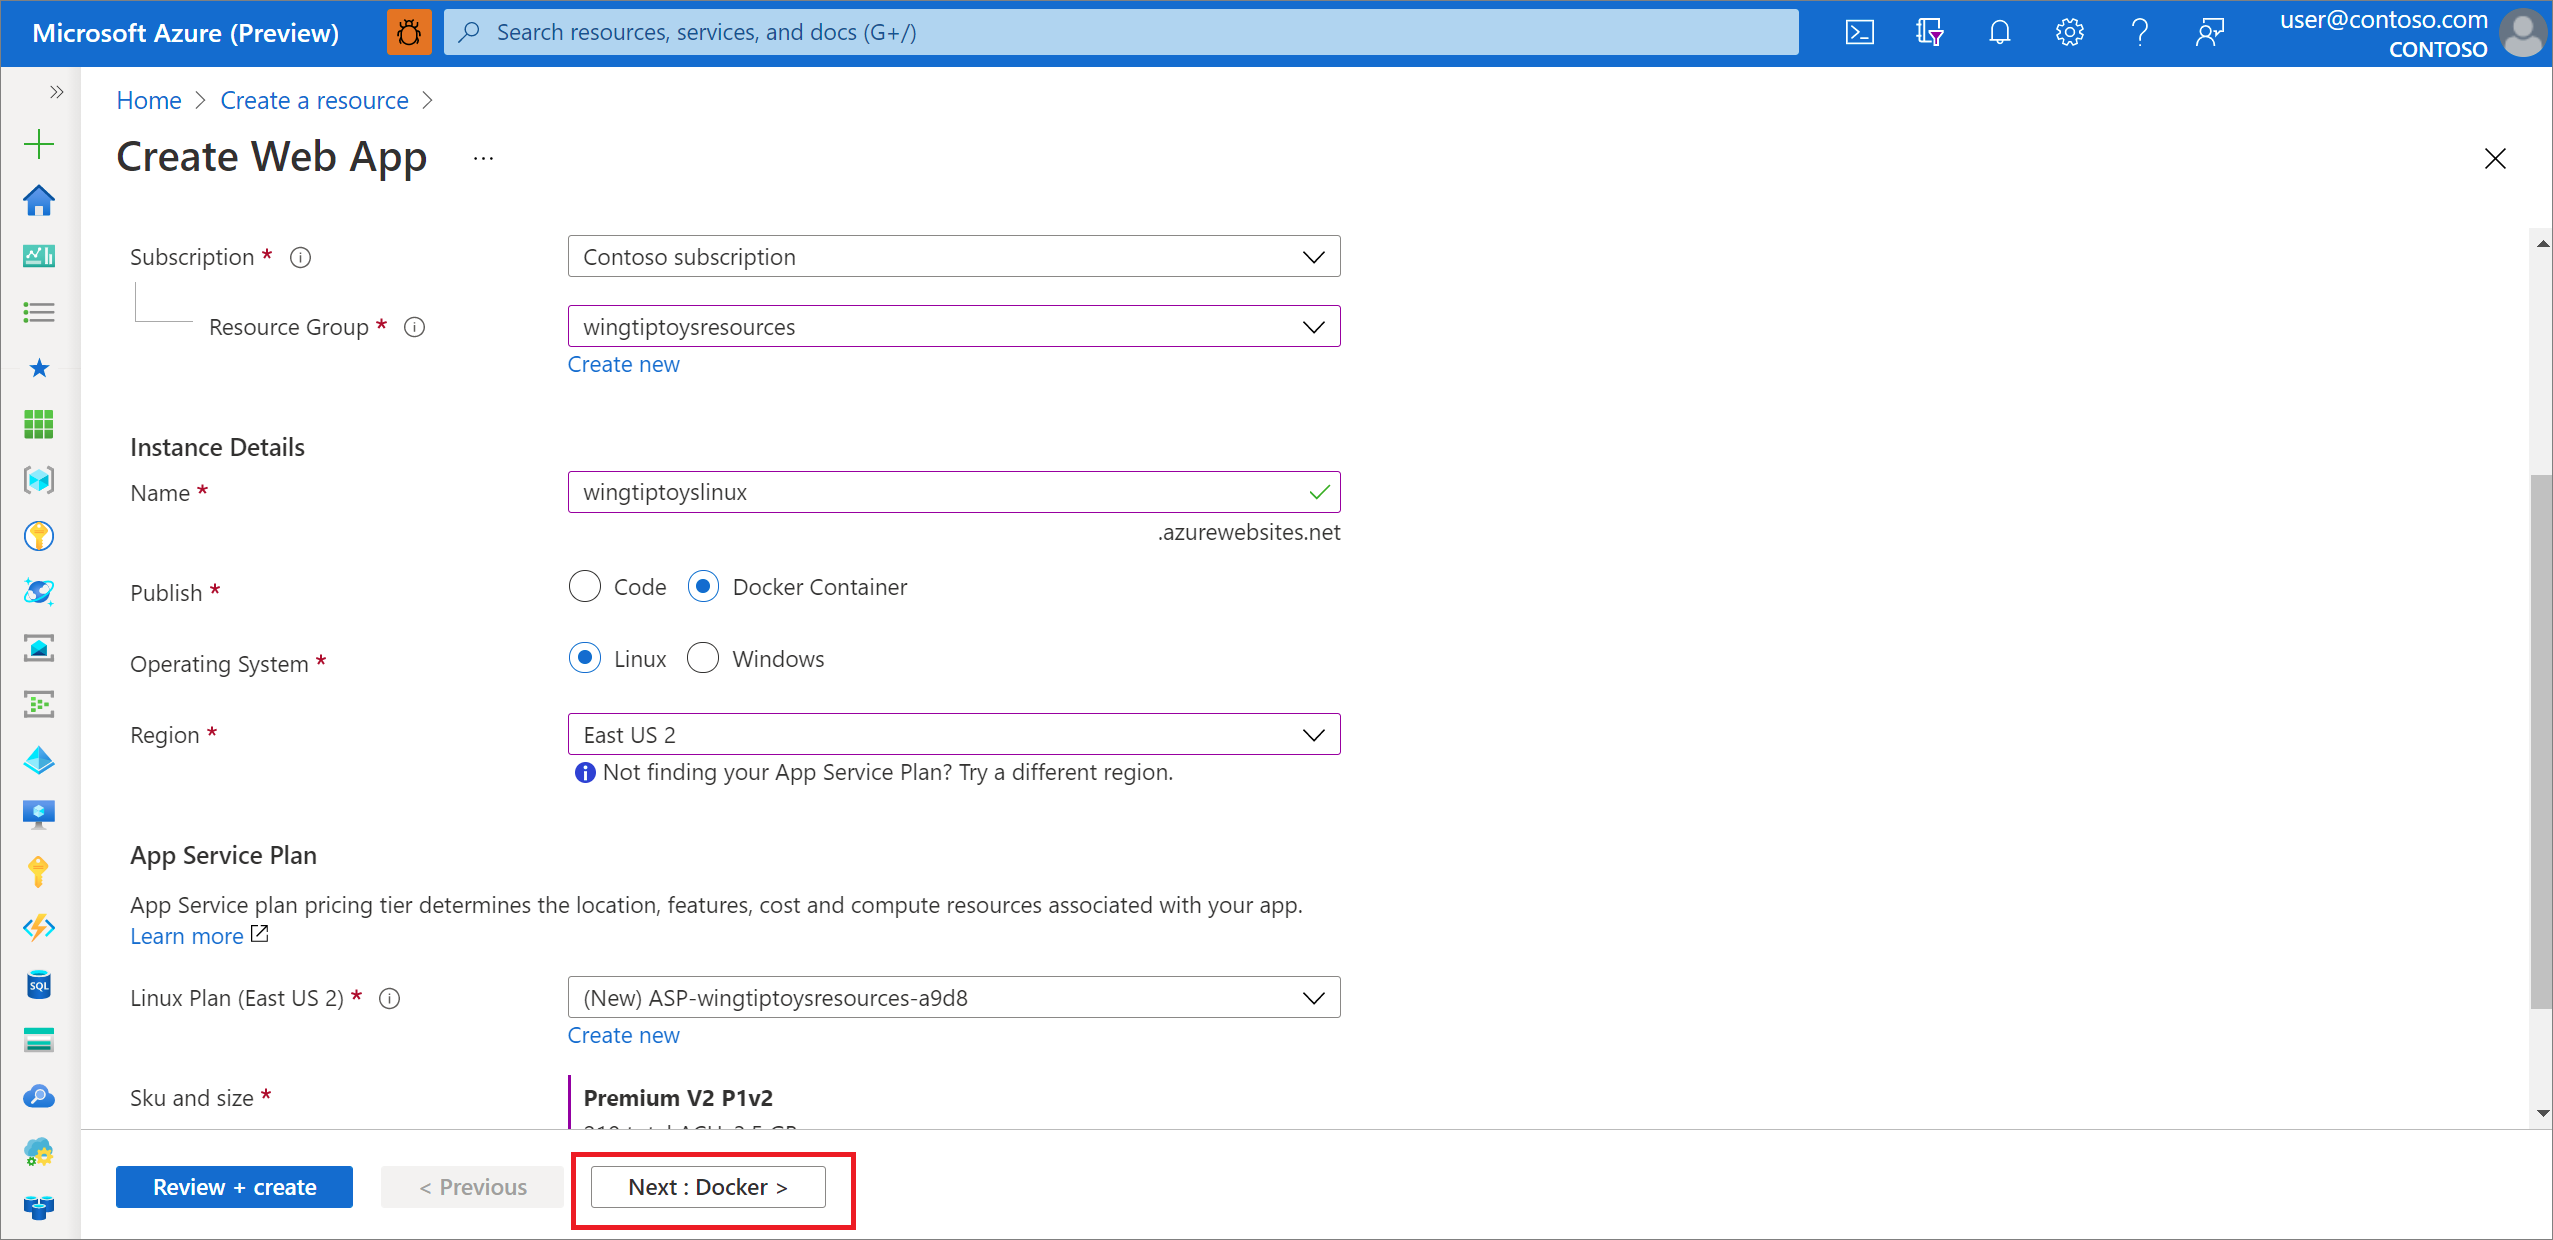Click the search bar icon at top
This screenshot has height=1240, width=2553.
[x=472, y=31]
